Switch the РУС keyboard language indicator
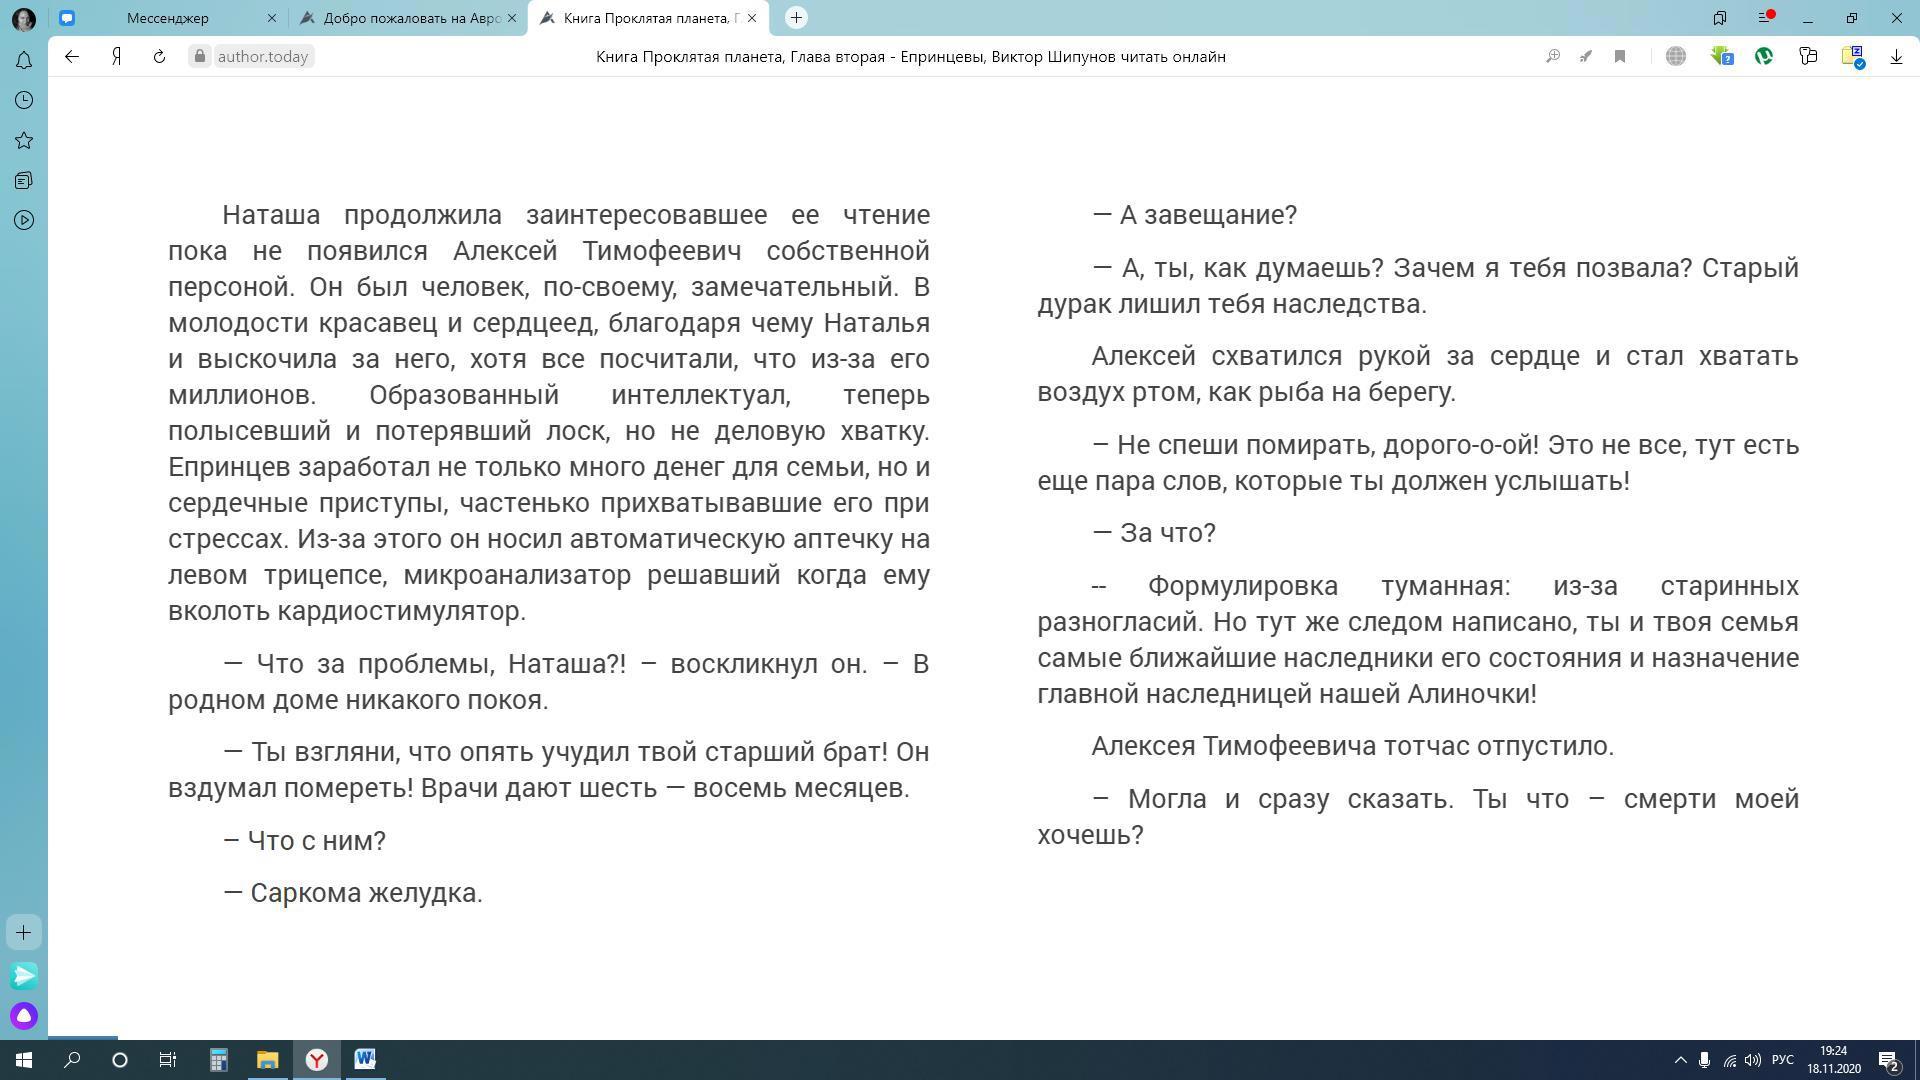Screen dimensions: 1920x1080 click(x=1782, y=1060)
